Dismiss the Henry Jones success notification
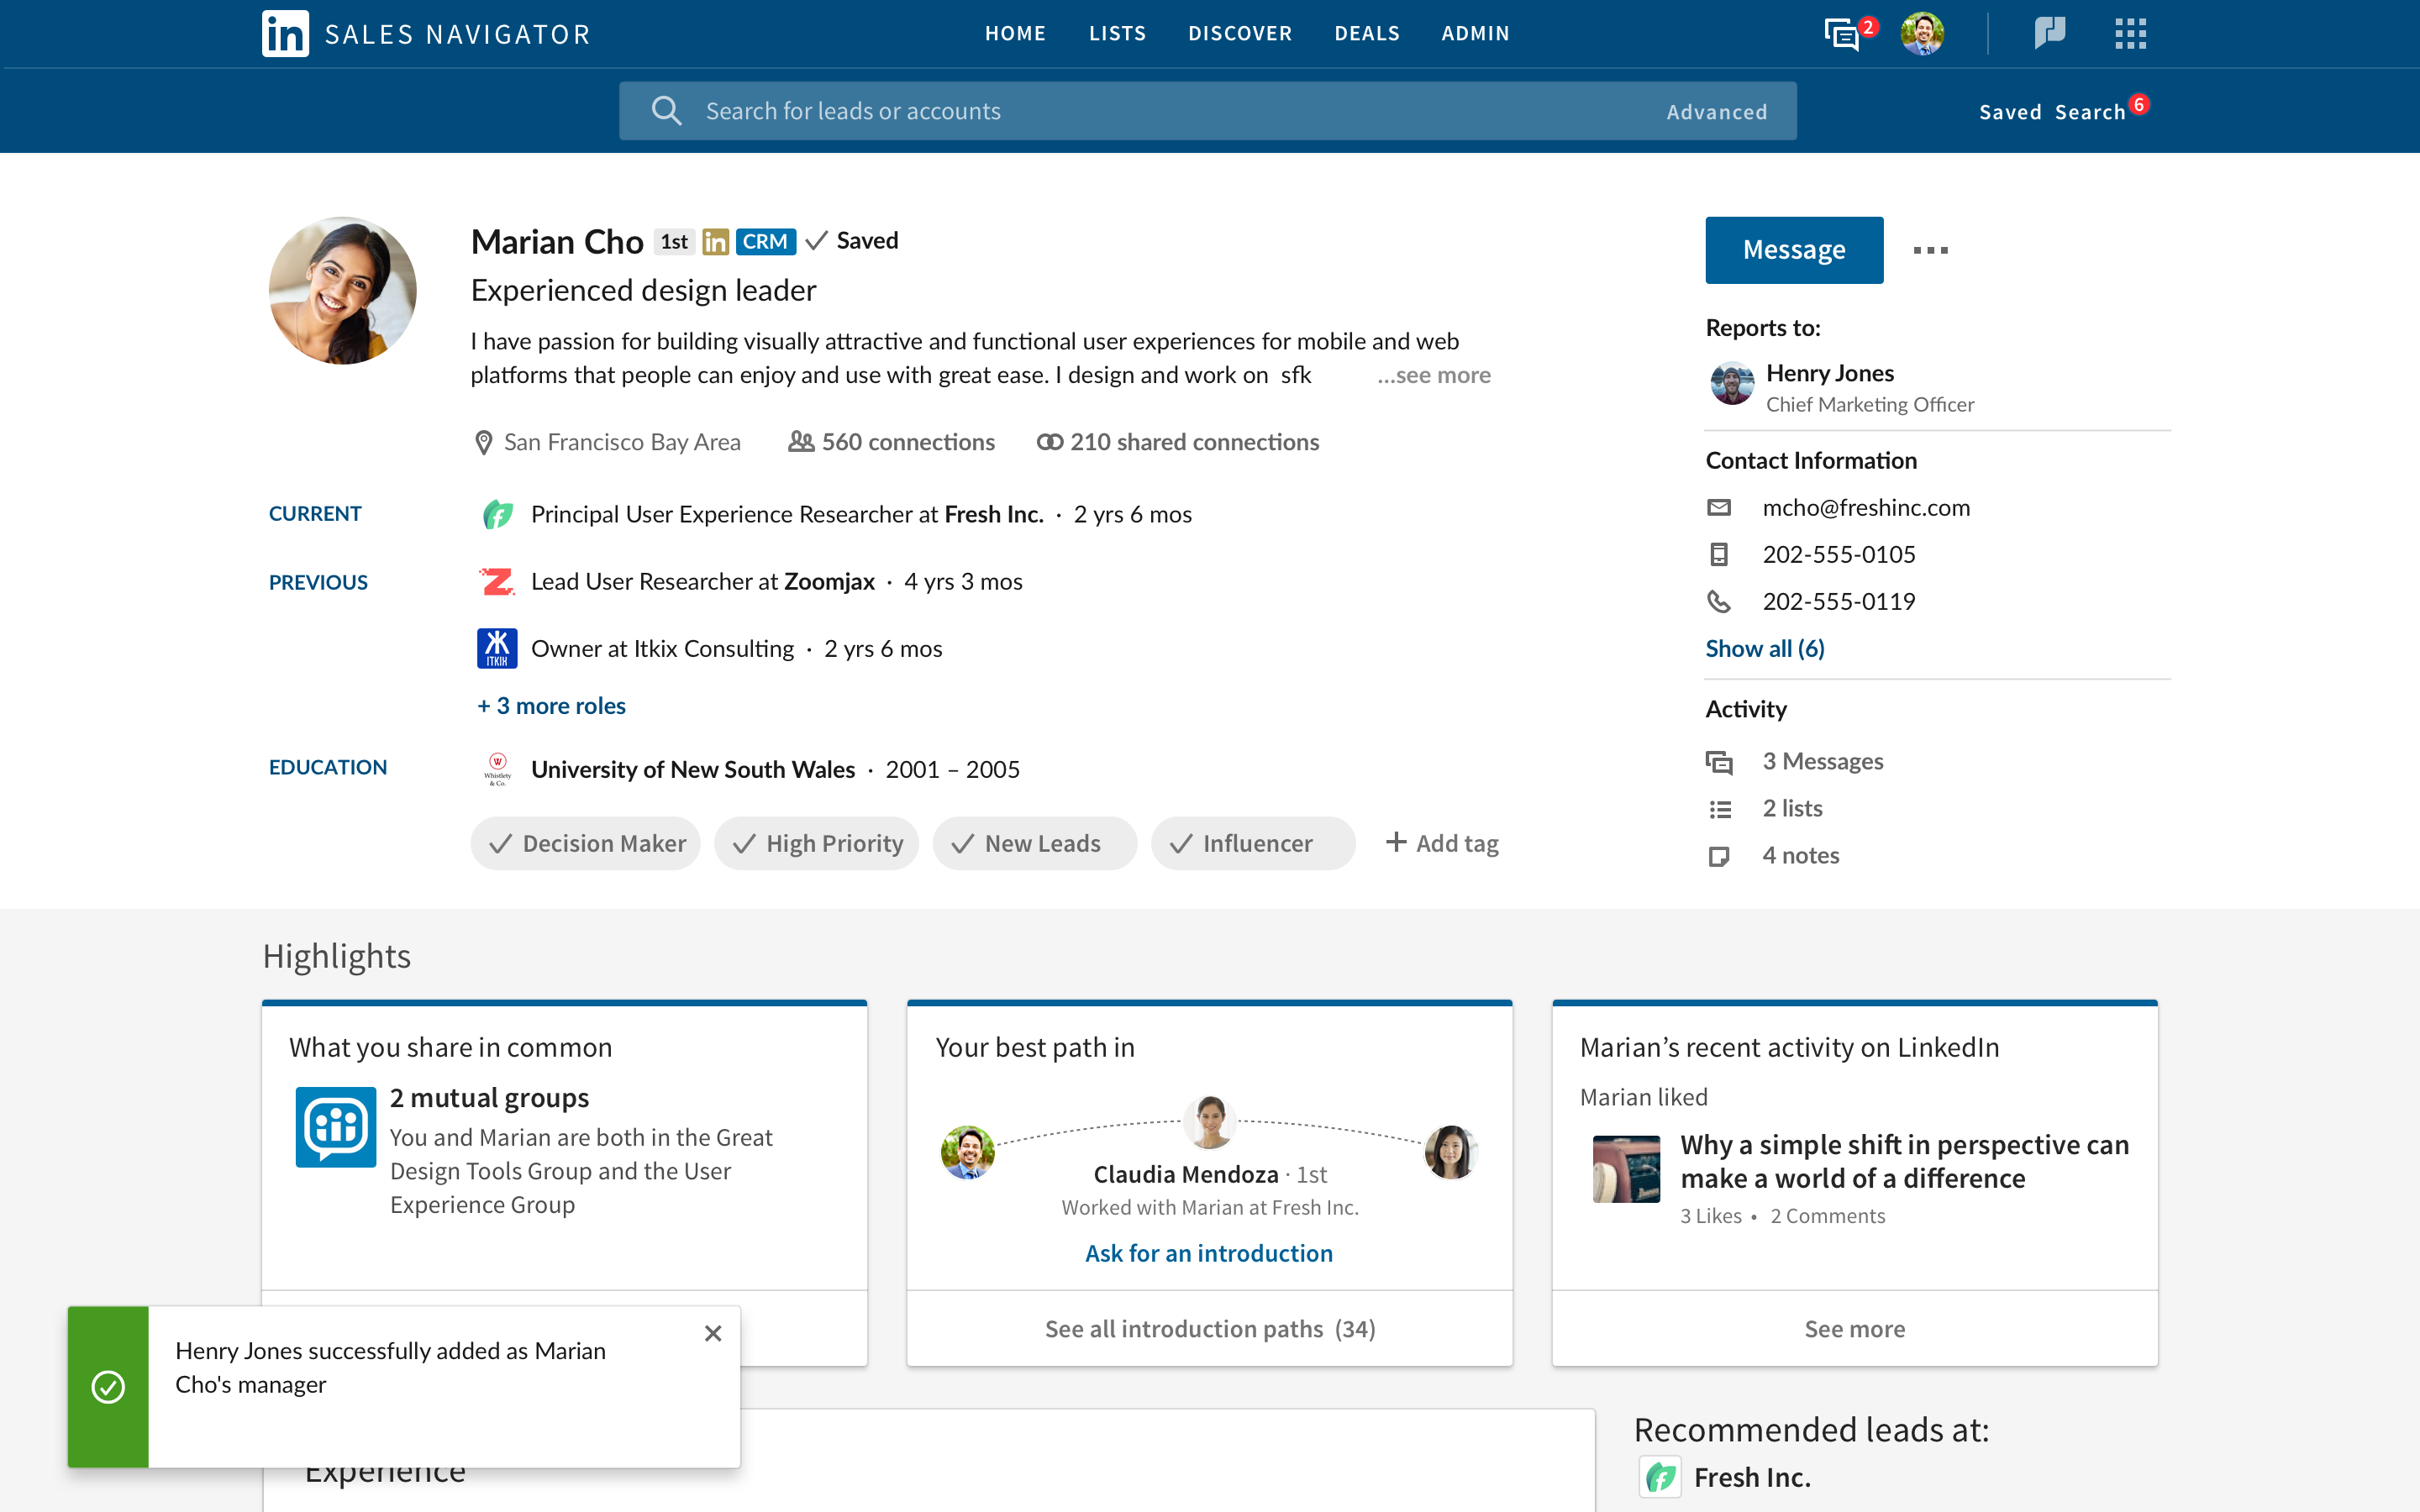This screenshot has height=1512, width=2420. (x=713, y=1333)
